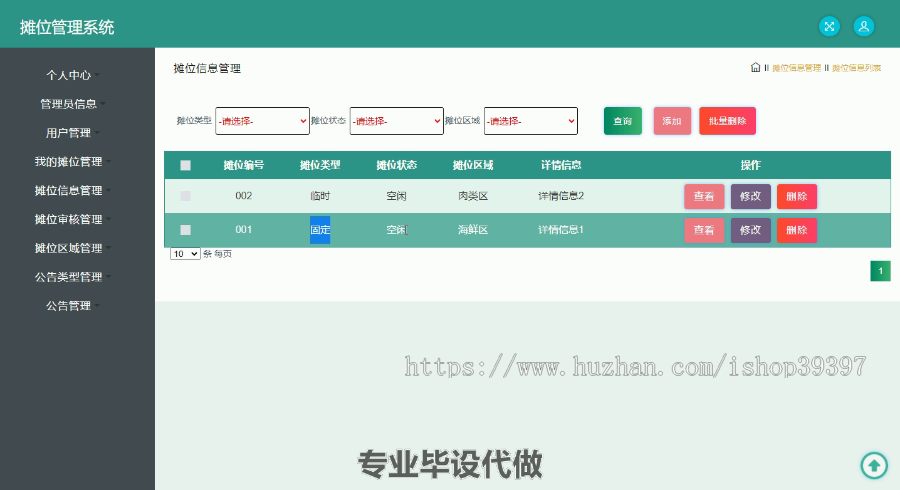Select 摊位信息管理 in sidebar
Image resolution: width=900 pixels, height=490 pixels.
click(68, 190)
